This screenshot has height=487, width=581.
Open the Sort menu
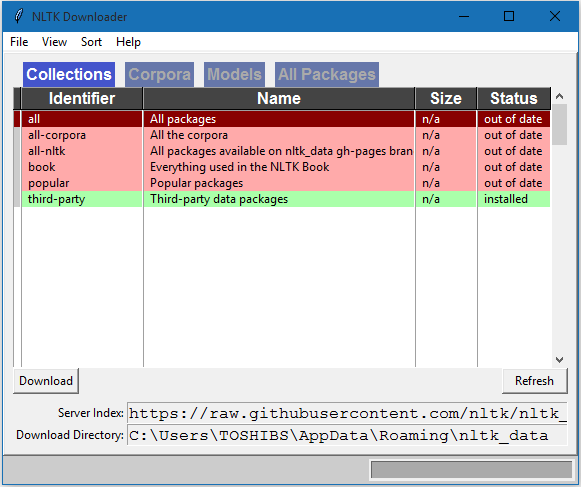pos(91,42)
